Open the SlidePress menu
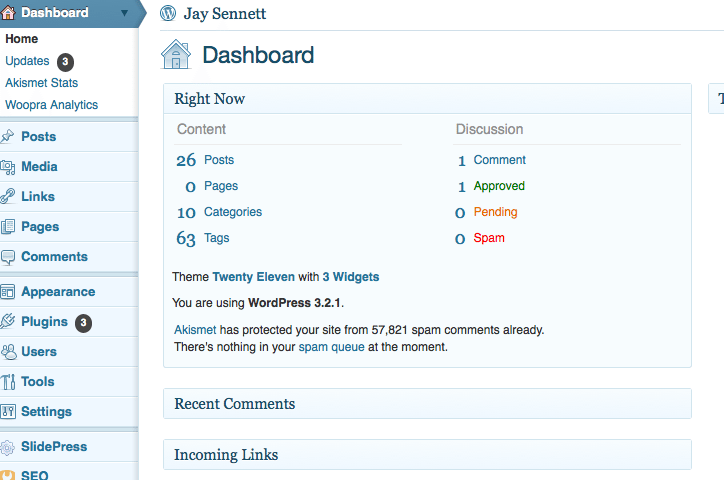Viewport: 724px width, 480px height. tap(54, 447)
